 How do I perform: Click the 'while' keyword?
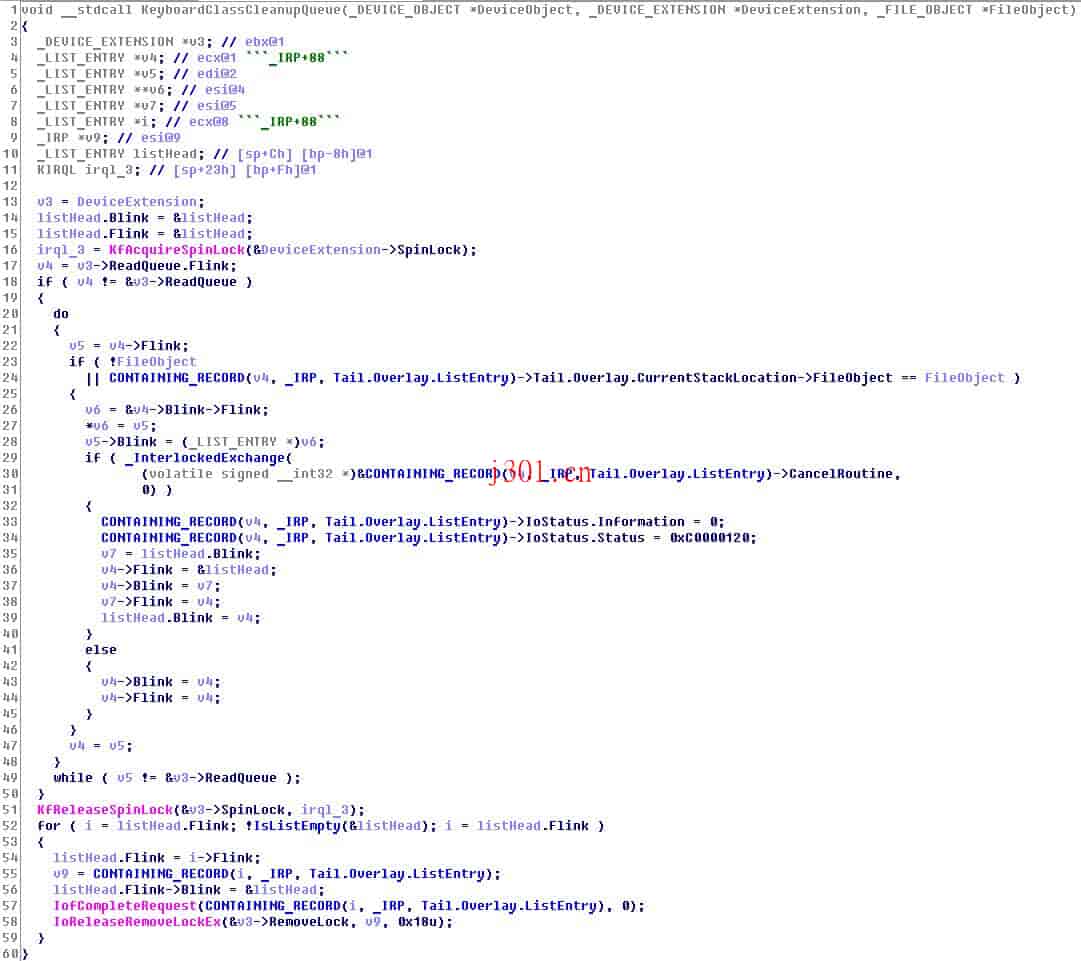(x=72, y=778)
